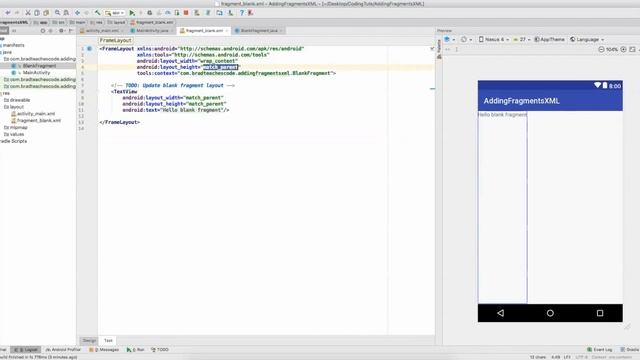
Task: Click the app breadcrumb in navigation bar
Action: [41, 22]
